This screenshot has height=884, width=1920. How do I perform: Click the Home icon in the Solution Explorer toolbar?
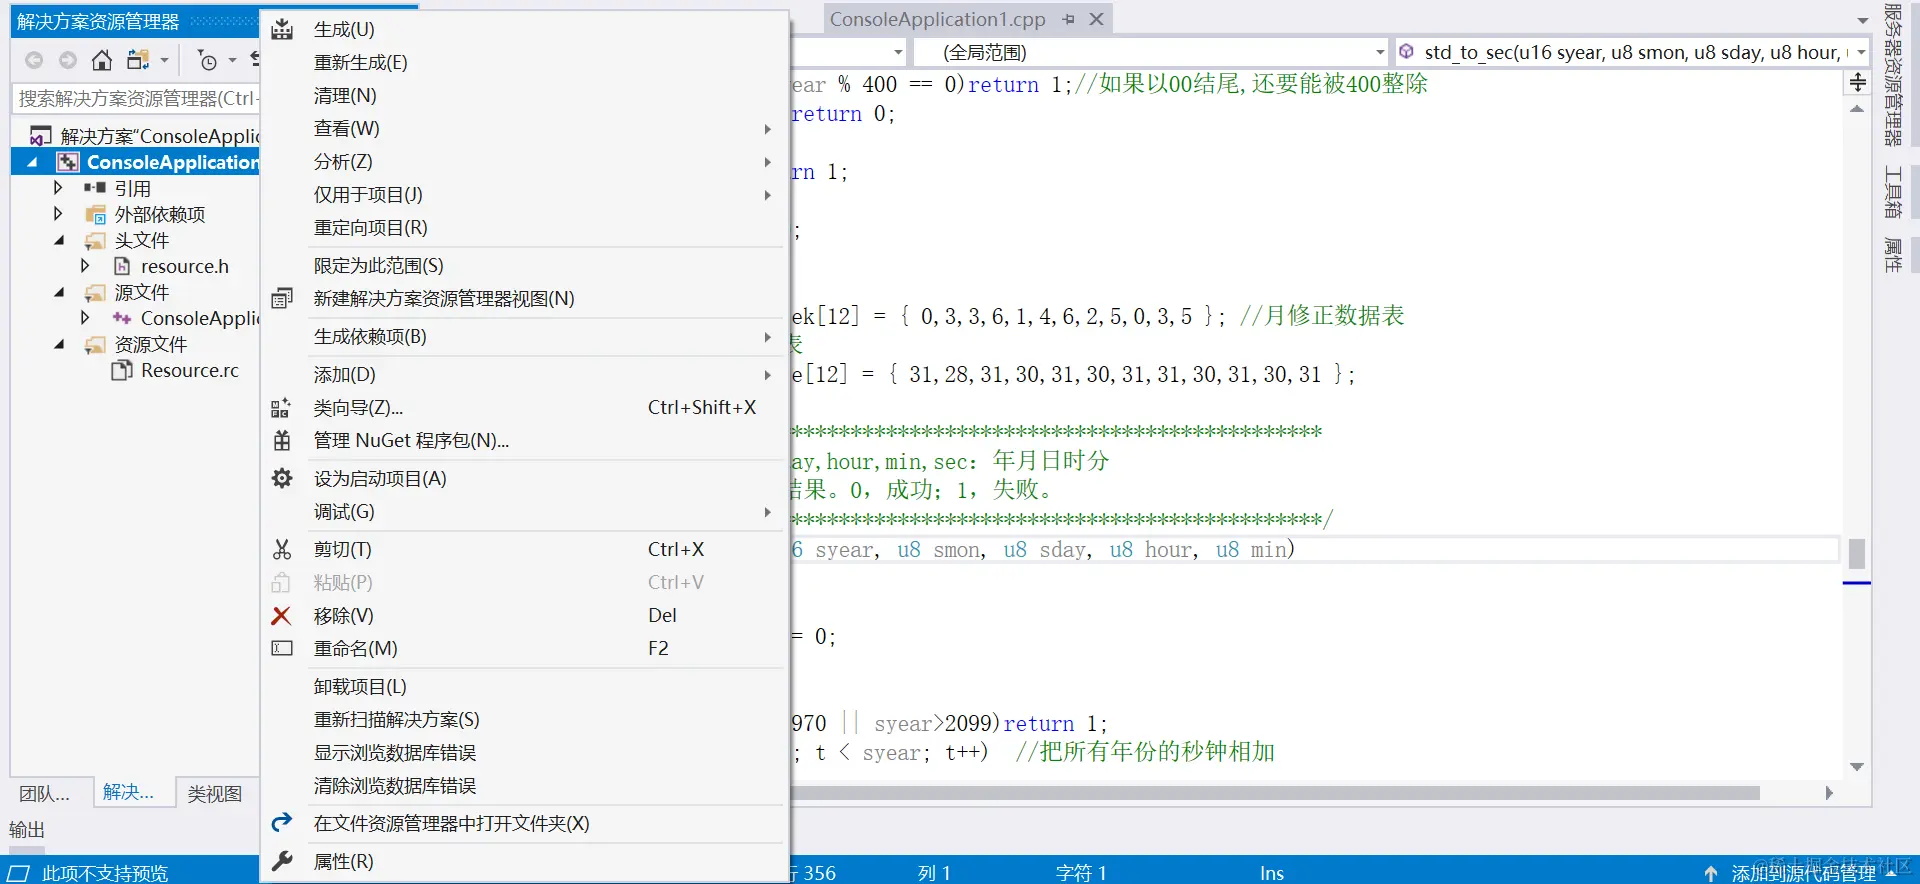click(x=101, y=60)
